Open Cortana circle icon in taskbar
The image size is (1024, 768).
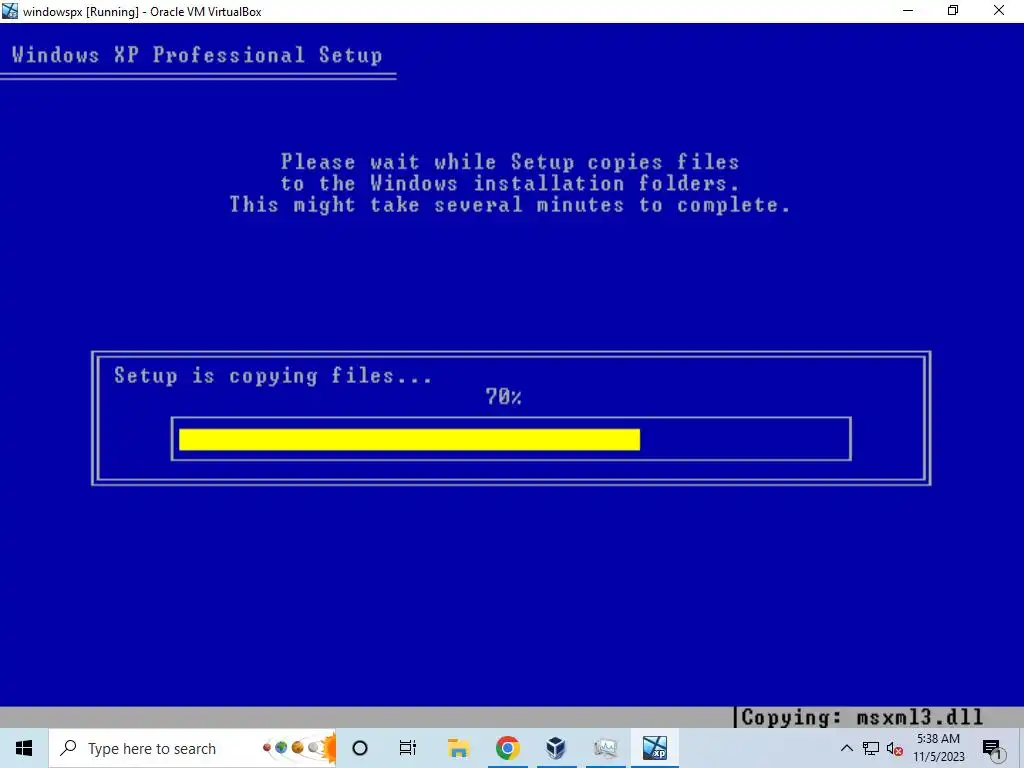[360, 748]
